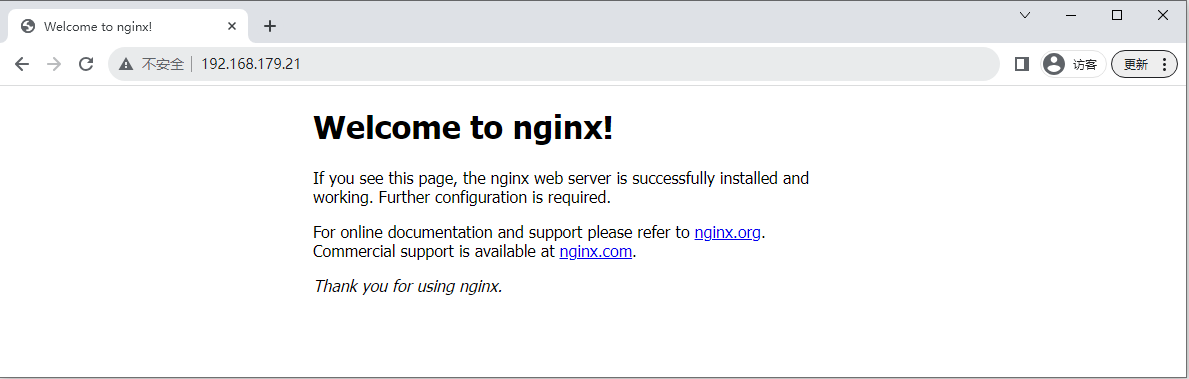1189x379 pixels.
Task: Close the browser window
Action: (1162, 15)
